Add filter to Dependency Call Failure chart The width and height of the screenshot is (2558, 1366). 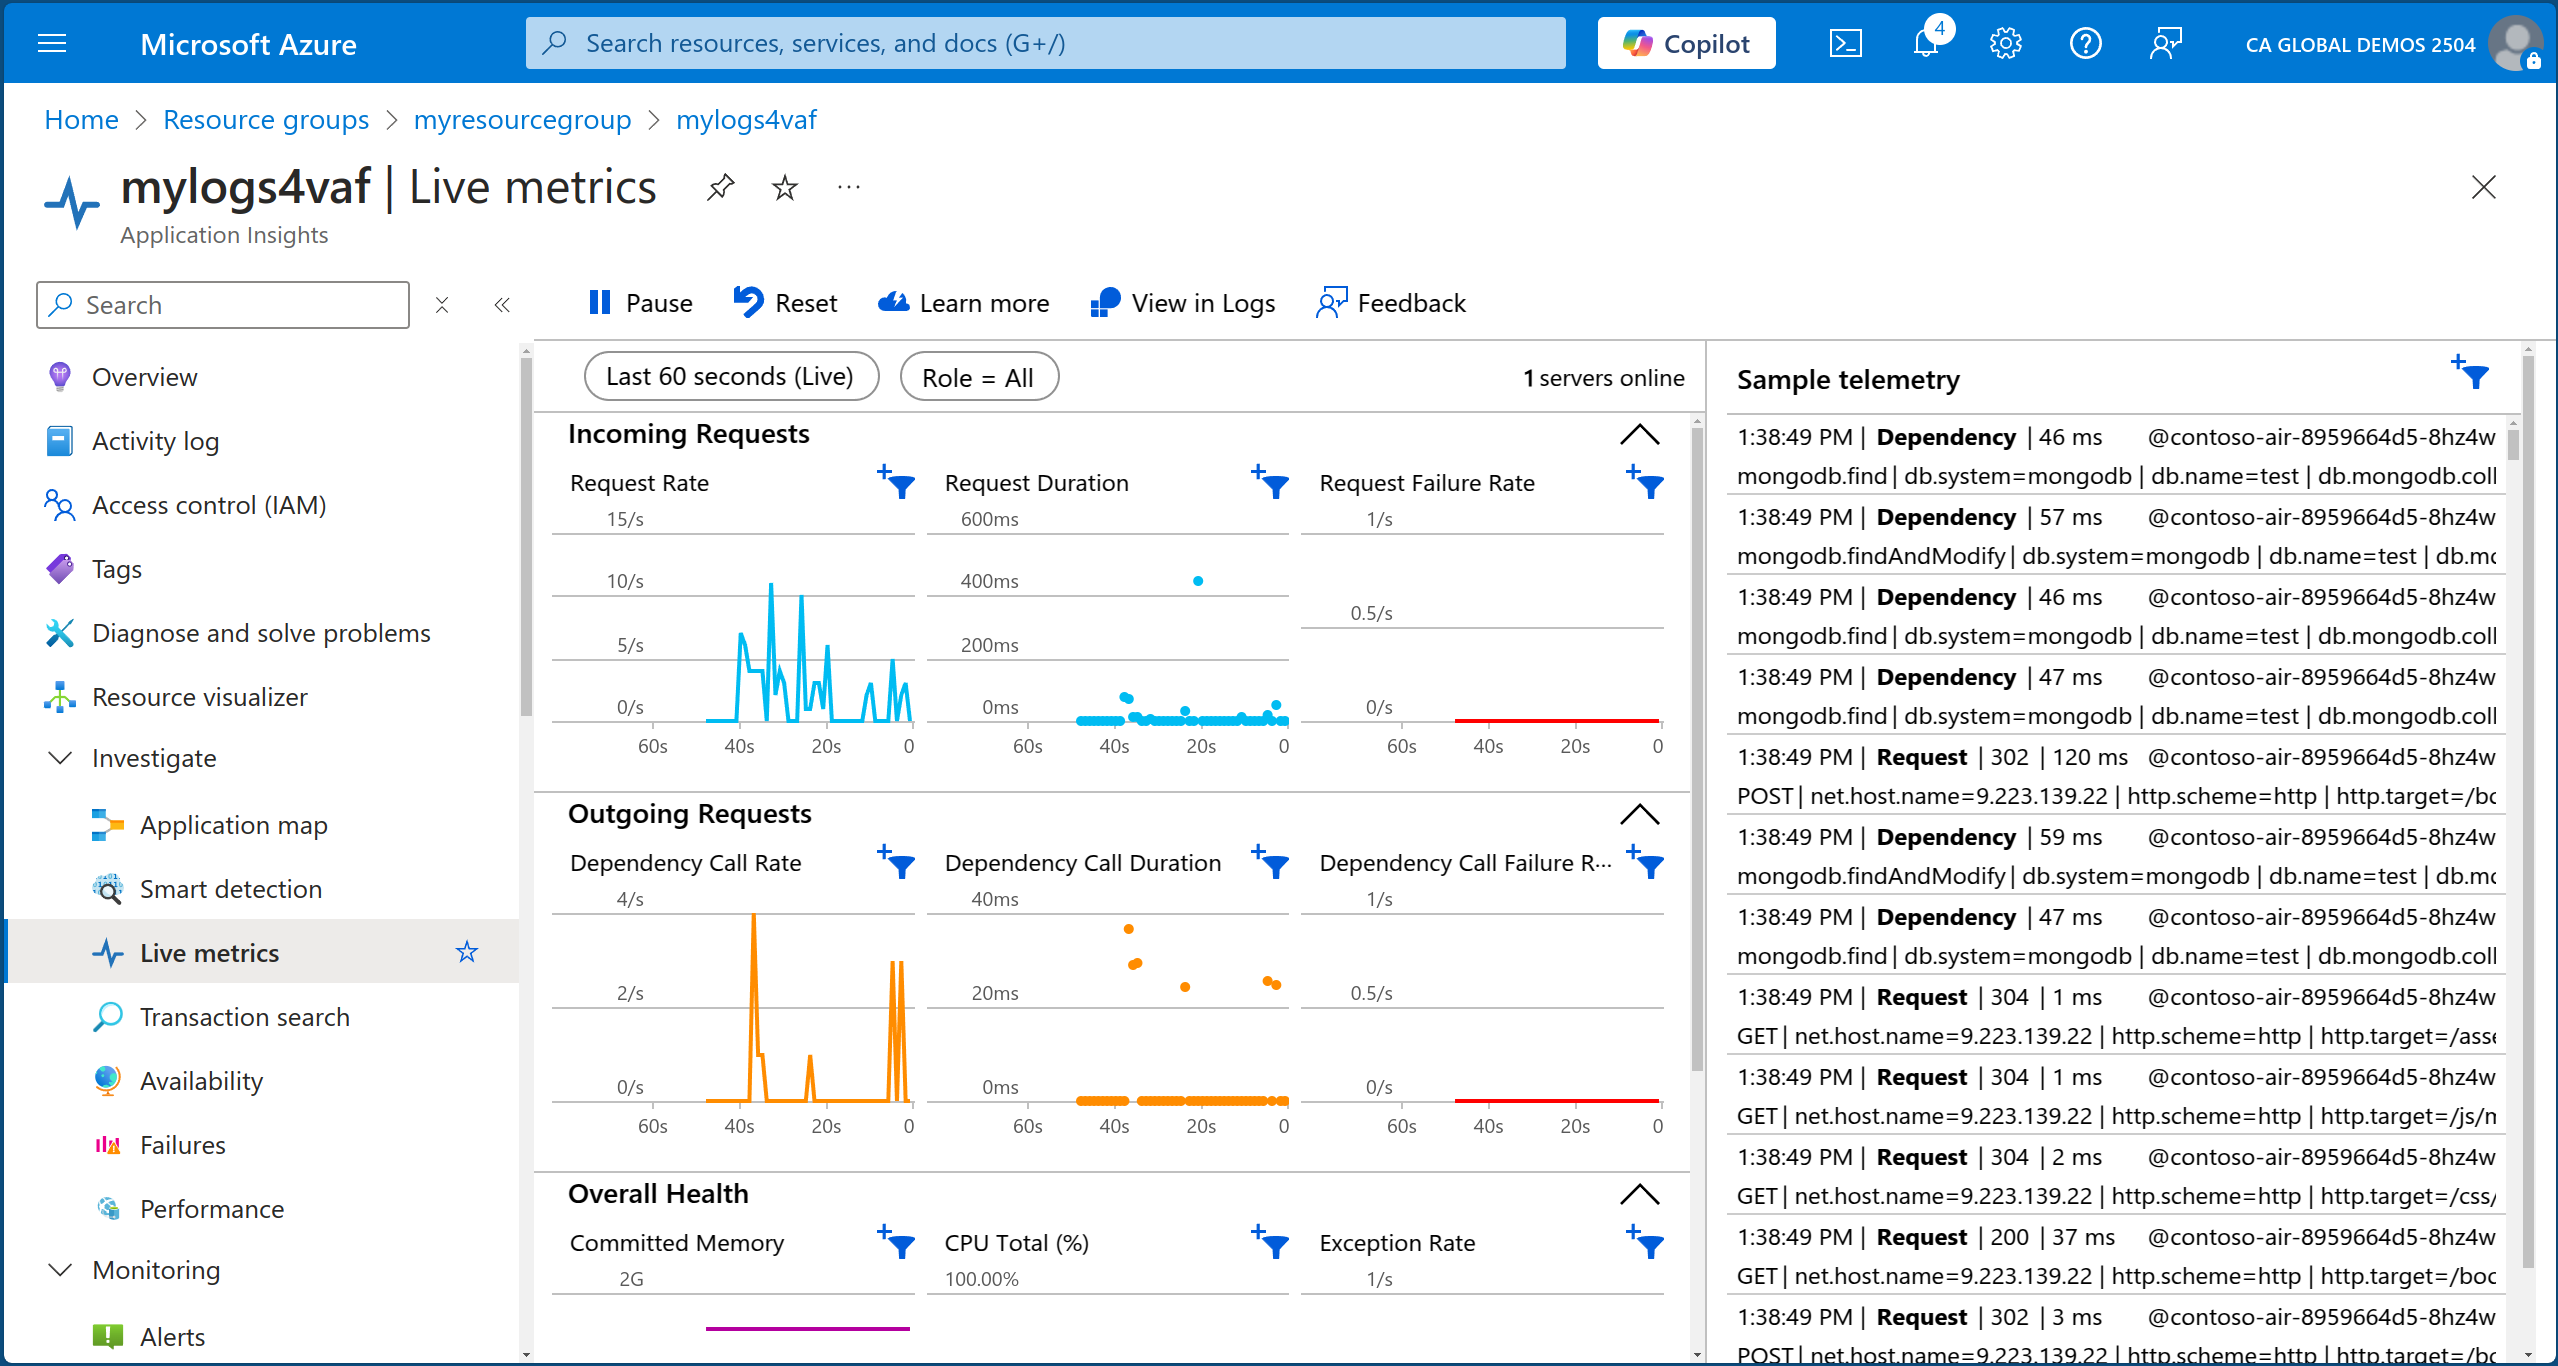[1645, 861]
